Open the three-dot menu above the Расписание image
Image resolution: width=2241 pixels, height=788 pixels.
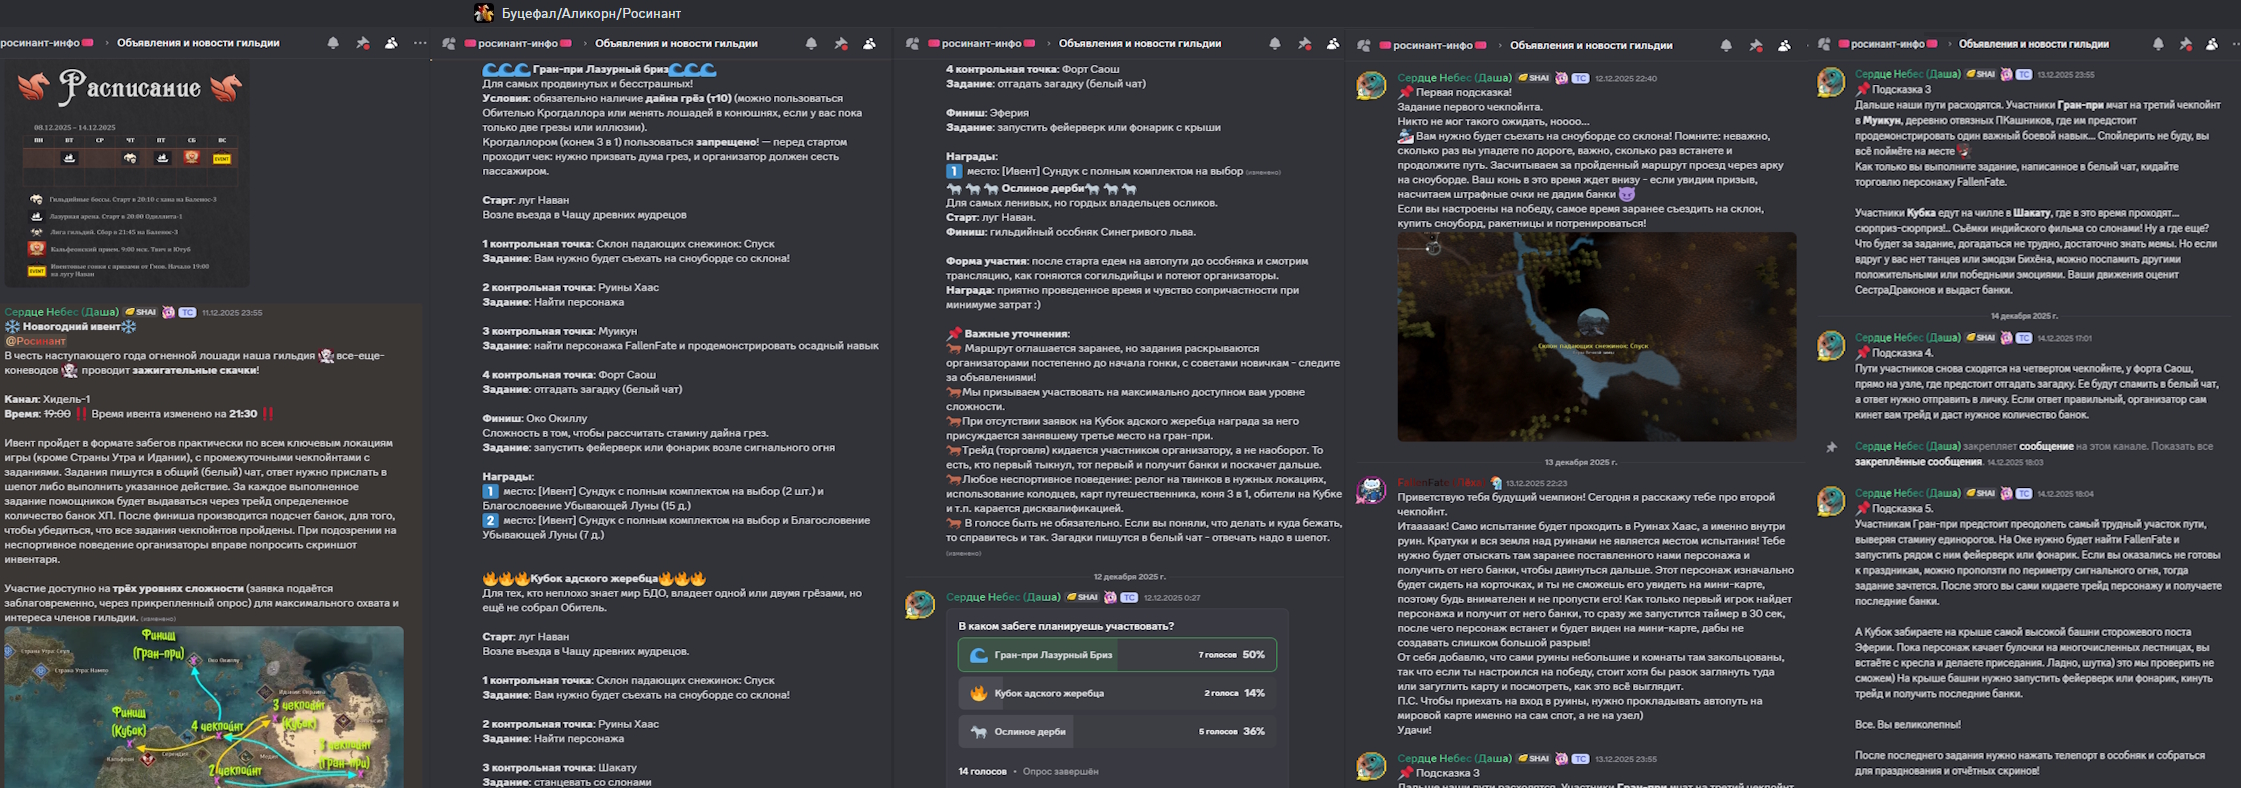pyautogui.click(x=420, y=43)
